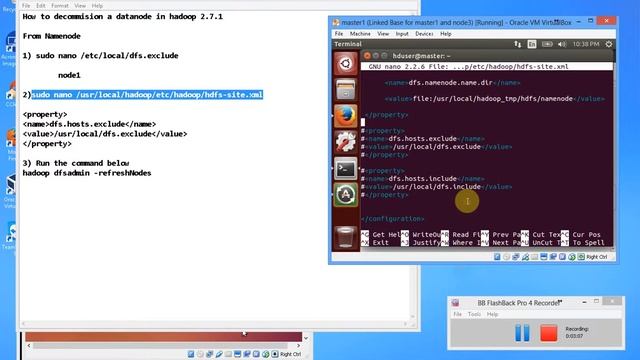The height and width of the screenshot is (360, 640).
Task: Open Help menu in Notepad
Action: [97, 6]
